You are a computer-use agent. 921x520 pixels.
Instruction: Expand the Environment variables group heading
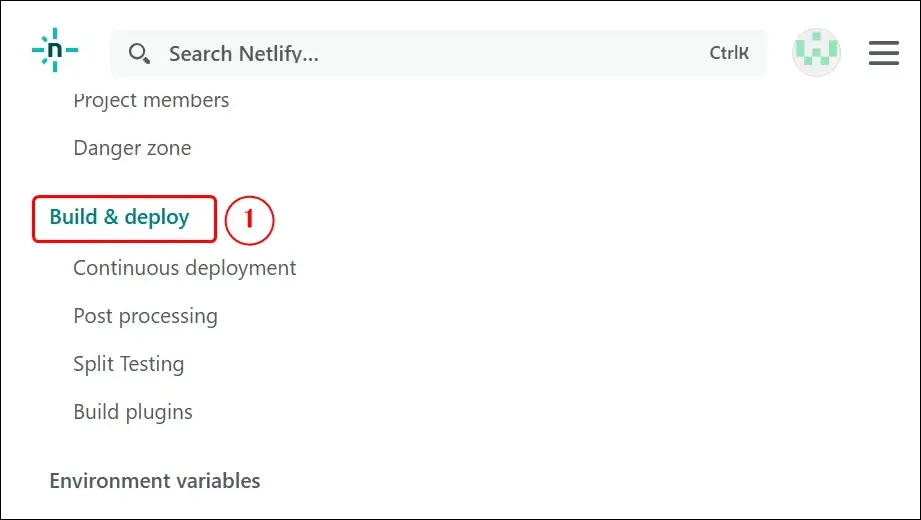(x=155, y=480)
